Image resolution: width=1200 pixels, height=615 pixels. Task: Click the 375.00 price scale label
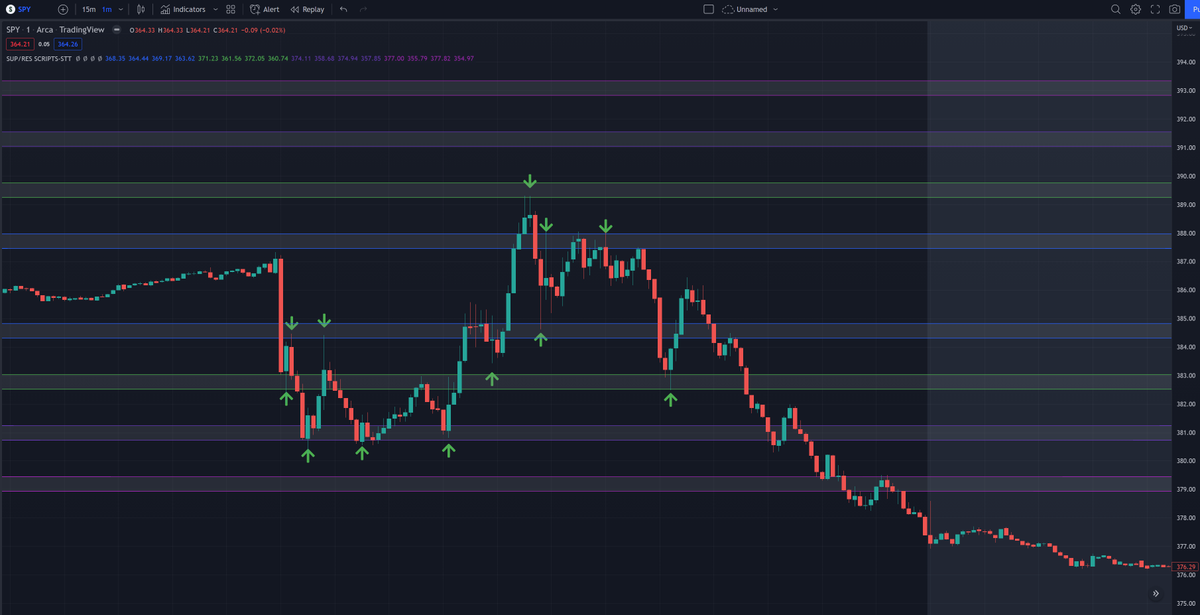1186,604
